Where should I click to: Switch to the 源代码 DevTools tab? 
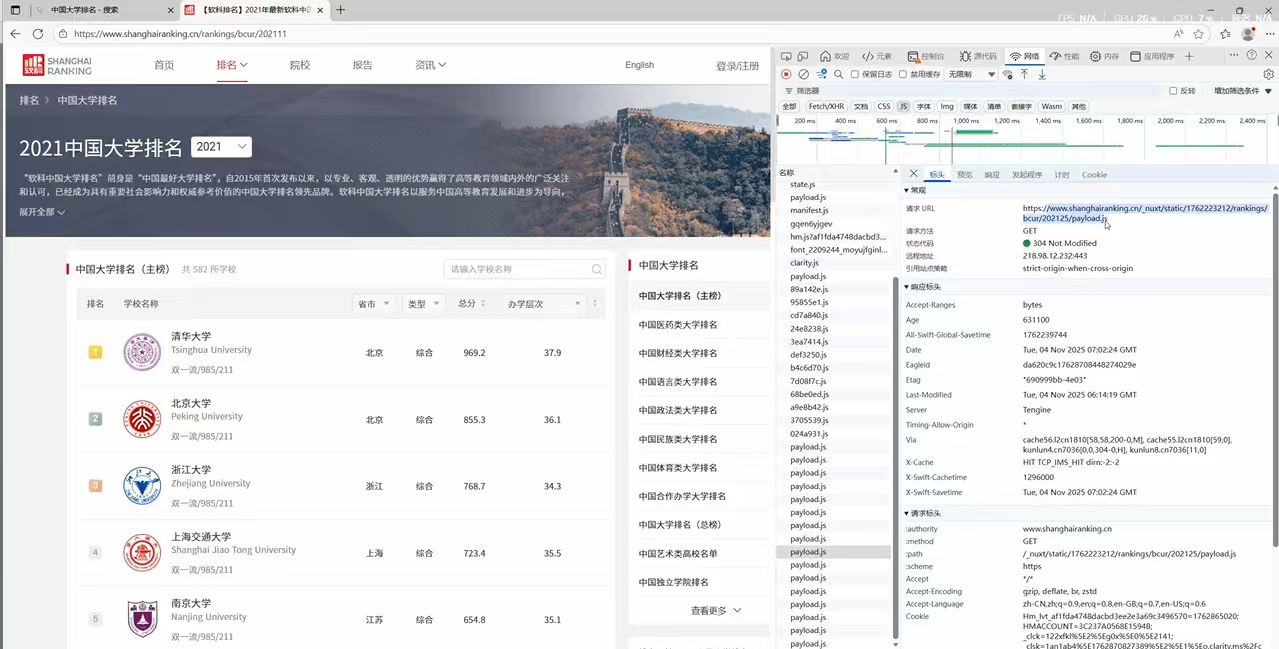[978, 56]
